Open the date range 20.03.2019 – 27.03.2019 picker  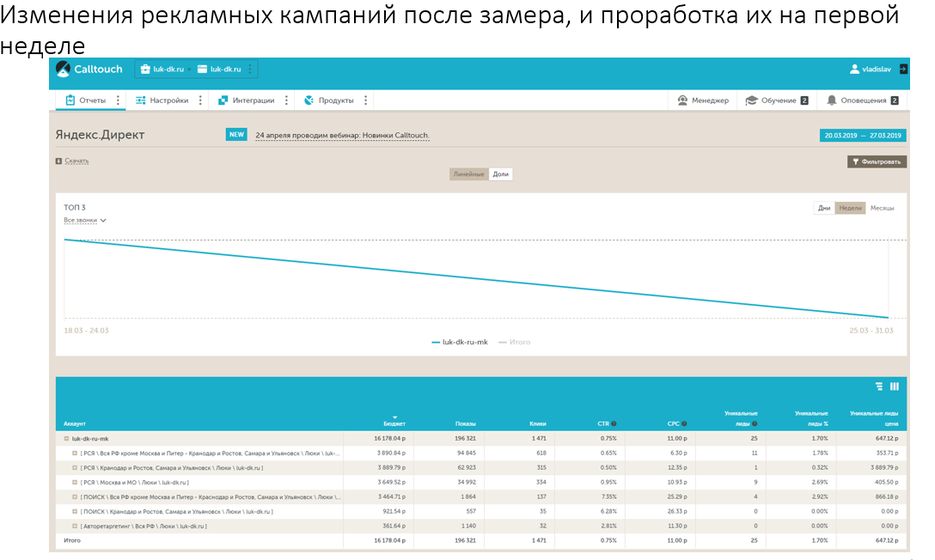863,135
